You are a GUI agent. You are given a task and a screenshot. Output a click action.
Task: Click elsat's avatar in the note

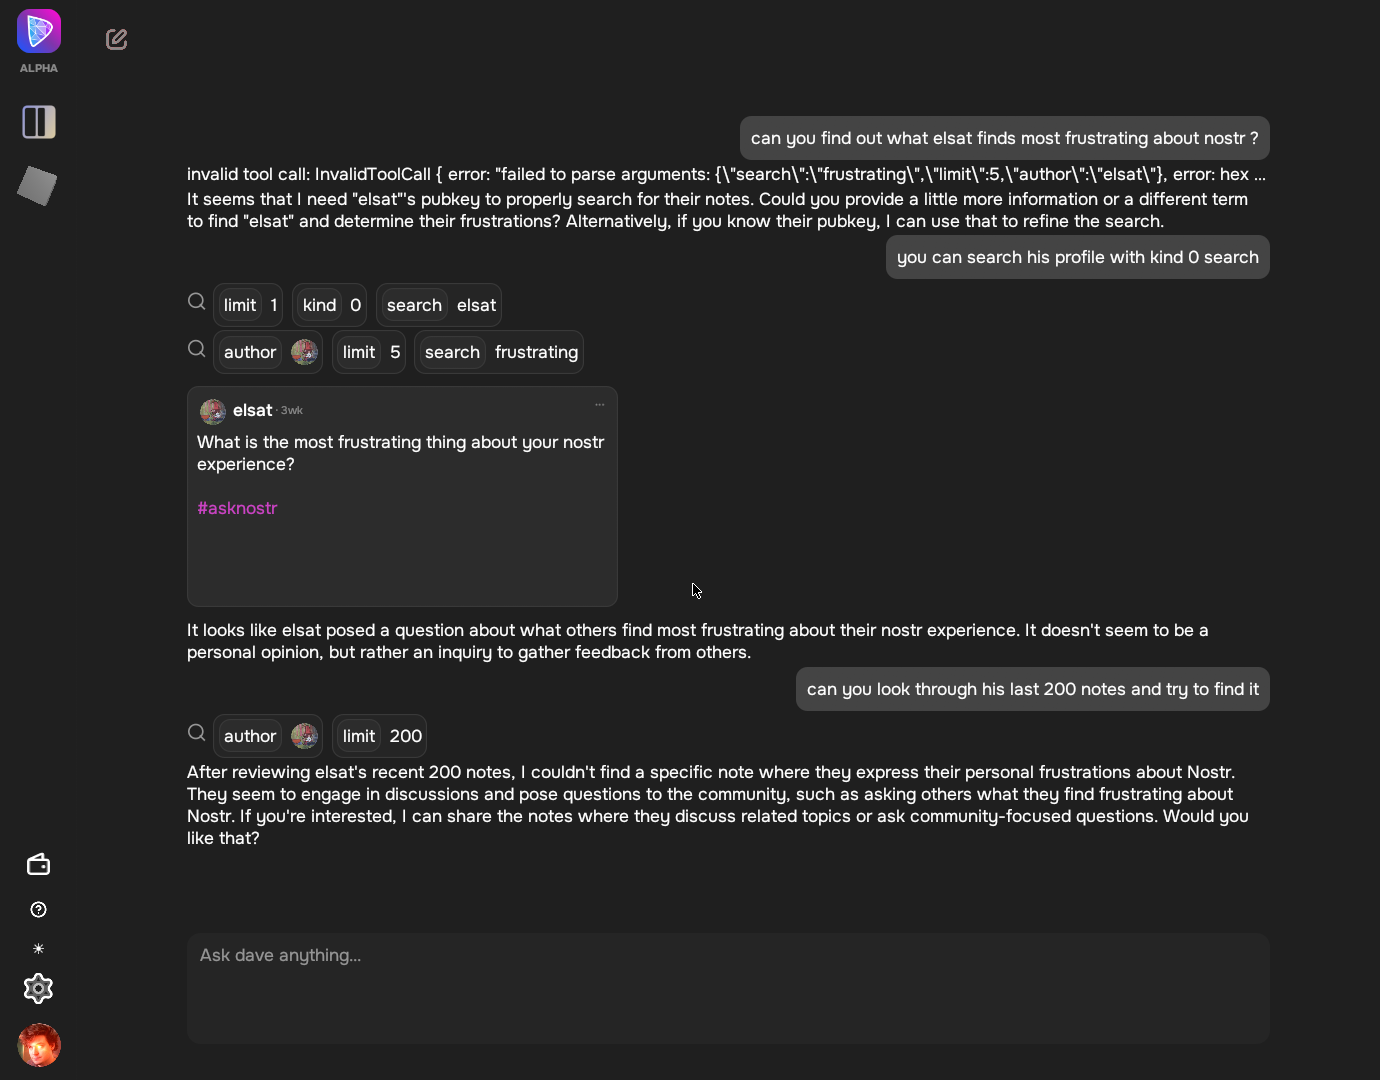[x=213, y=411]
